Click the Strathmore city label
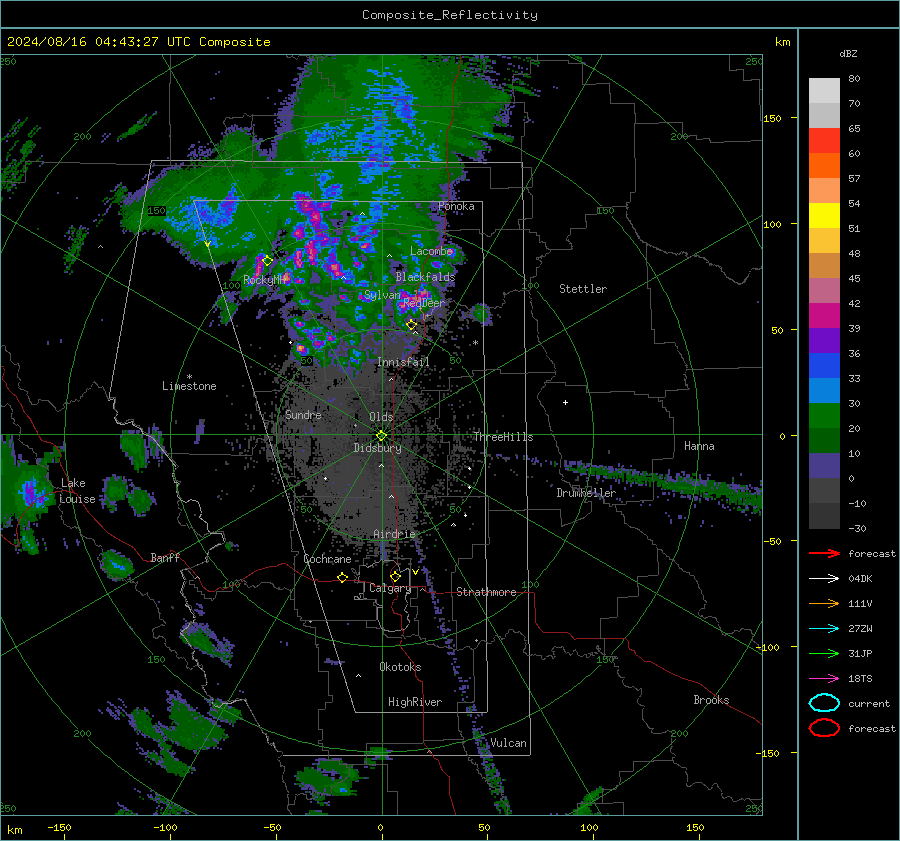The height and width of the screenshot is (841, 900). 486,592
